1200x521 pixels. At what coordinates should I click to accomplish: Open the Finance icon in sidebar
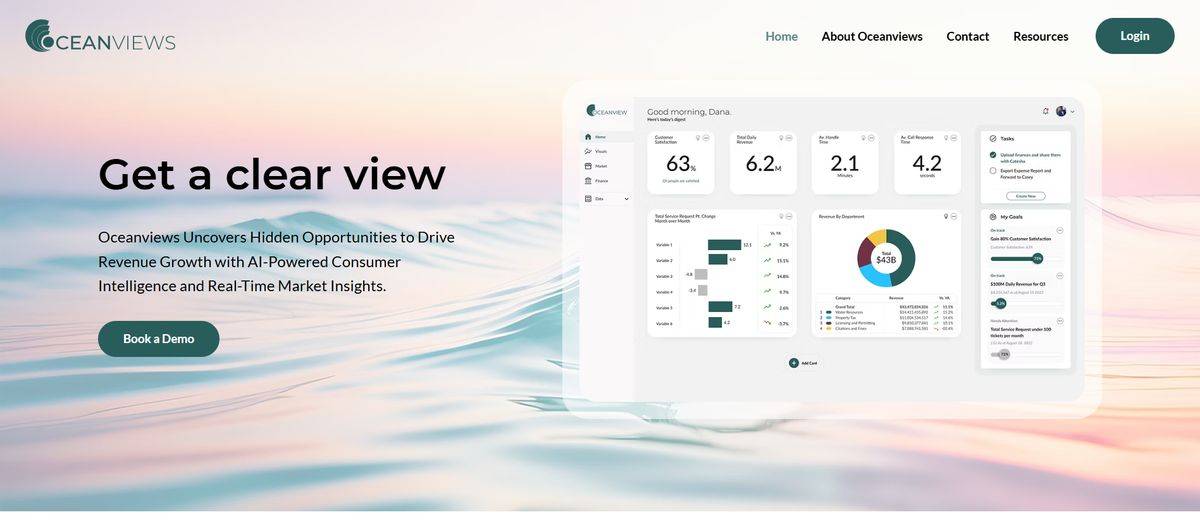tap(588, 181)
